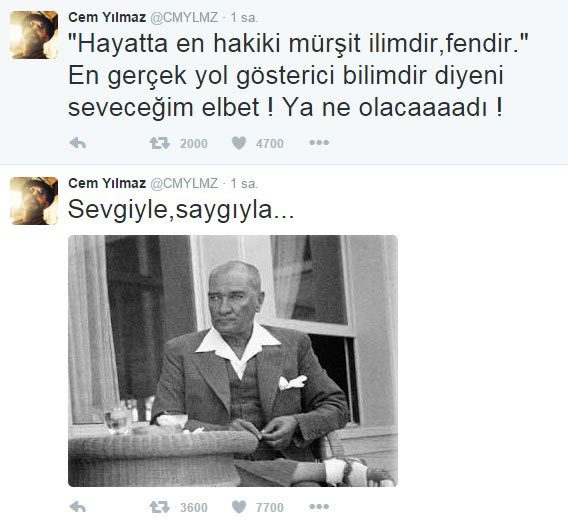568x522 pixels.
Task: Open the 7700 likes count
Action: coord(270,508)
